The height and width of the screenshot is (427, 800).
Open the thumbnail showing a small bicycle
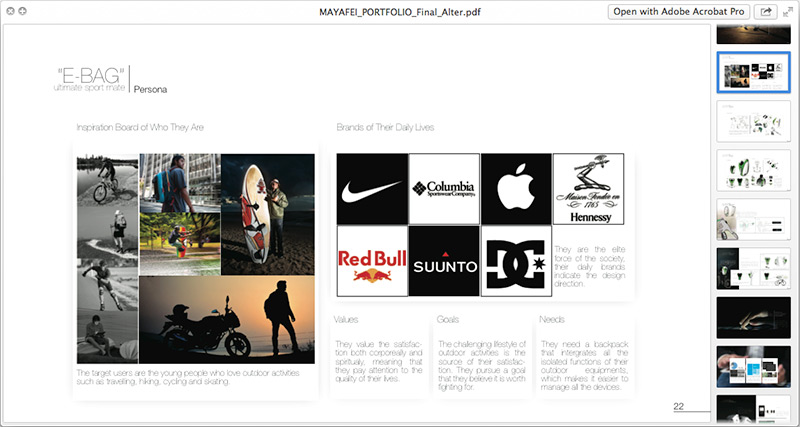coord(753,268)
